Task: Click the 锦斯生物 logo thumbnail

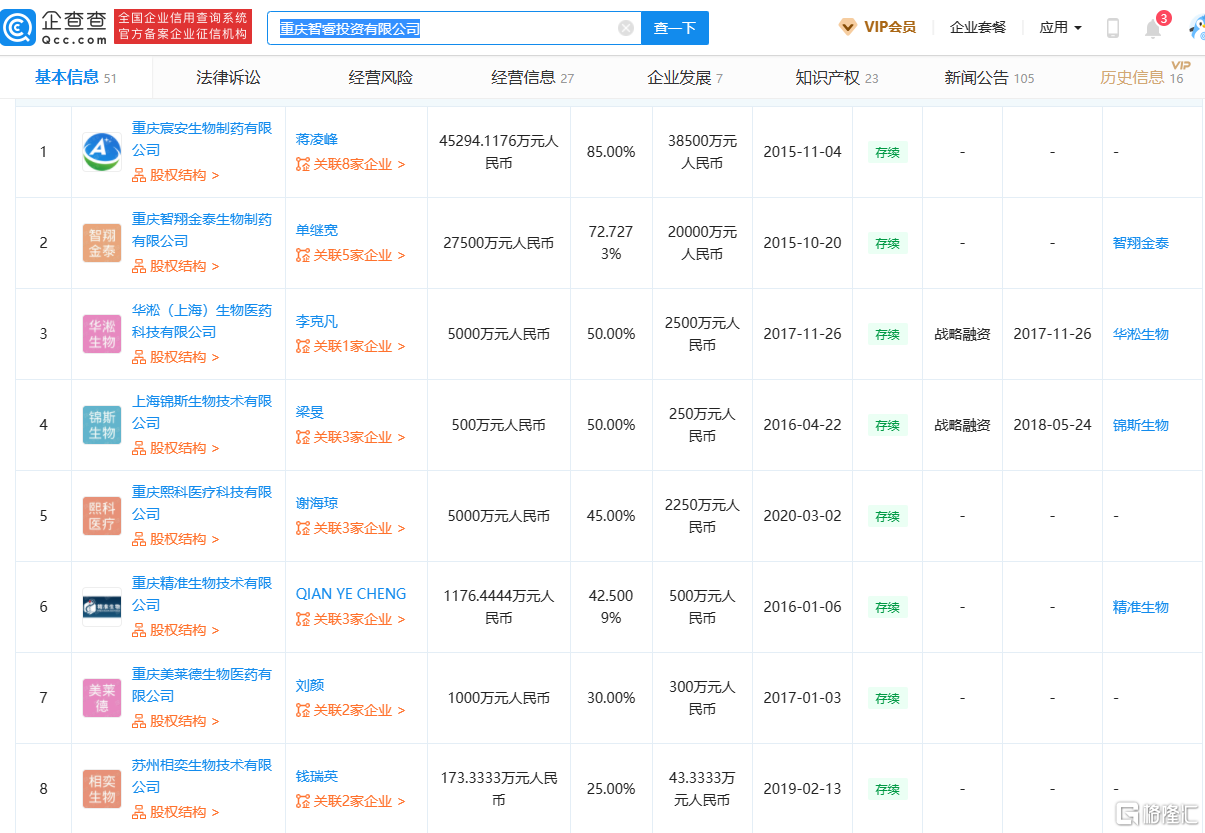Action: (102, 425)
